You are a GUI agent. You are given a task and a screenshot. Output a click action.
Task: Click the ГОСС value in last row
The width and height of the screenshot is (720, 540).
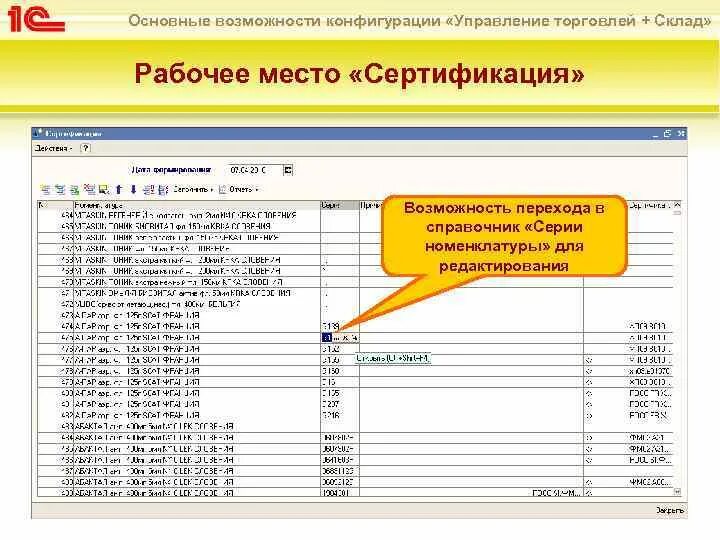click(x=556, y=493)
